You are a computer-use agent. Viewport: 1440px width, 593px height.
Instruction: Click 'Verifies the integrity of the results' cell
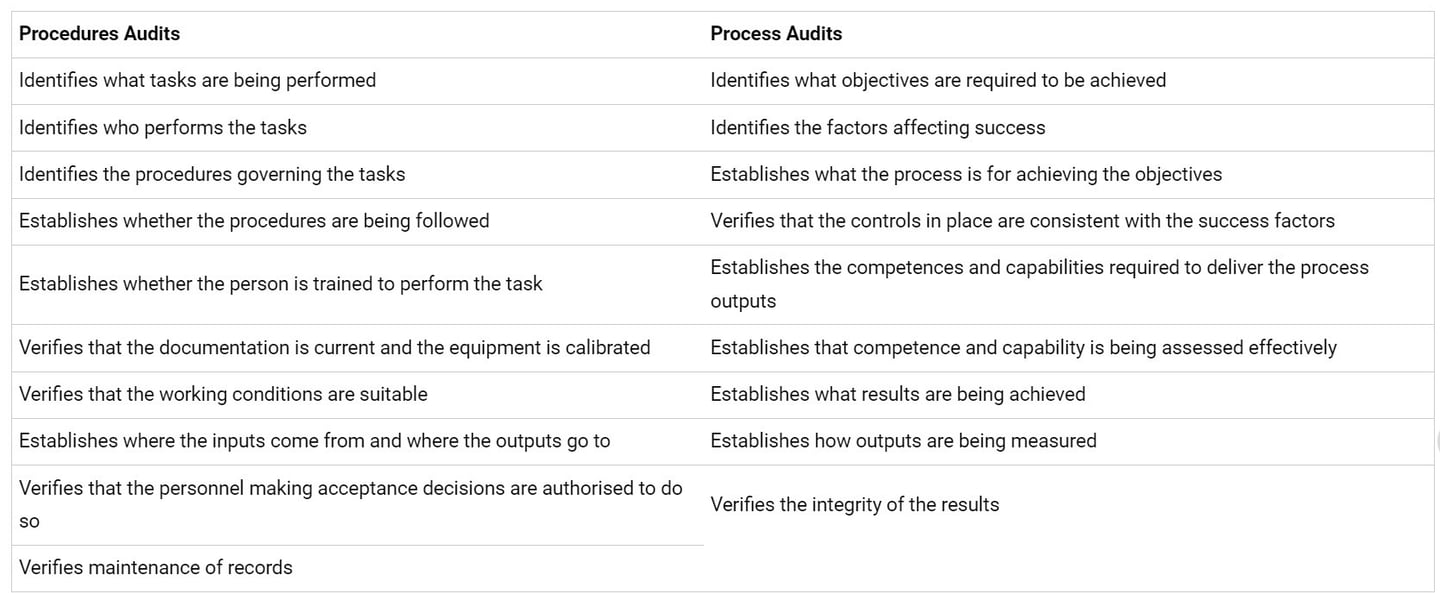(1068, 505)
